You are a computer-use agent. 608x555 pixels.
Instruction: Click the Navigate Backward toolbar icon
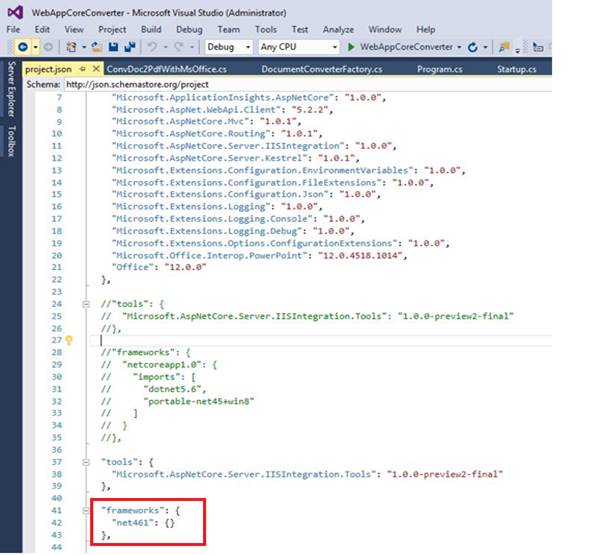coord(23,47)
